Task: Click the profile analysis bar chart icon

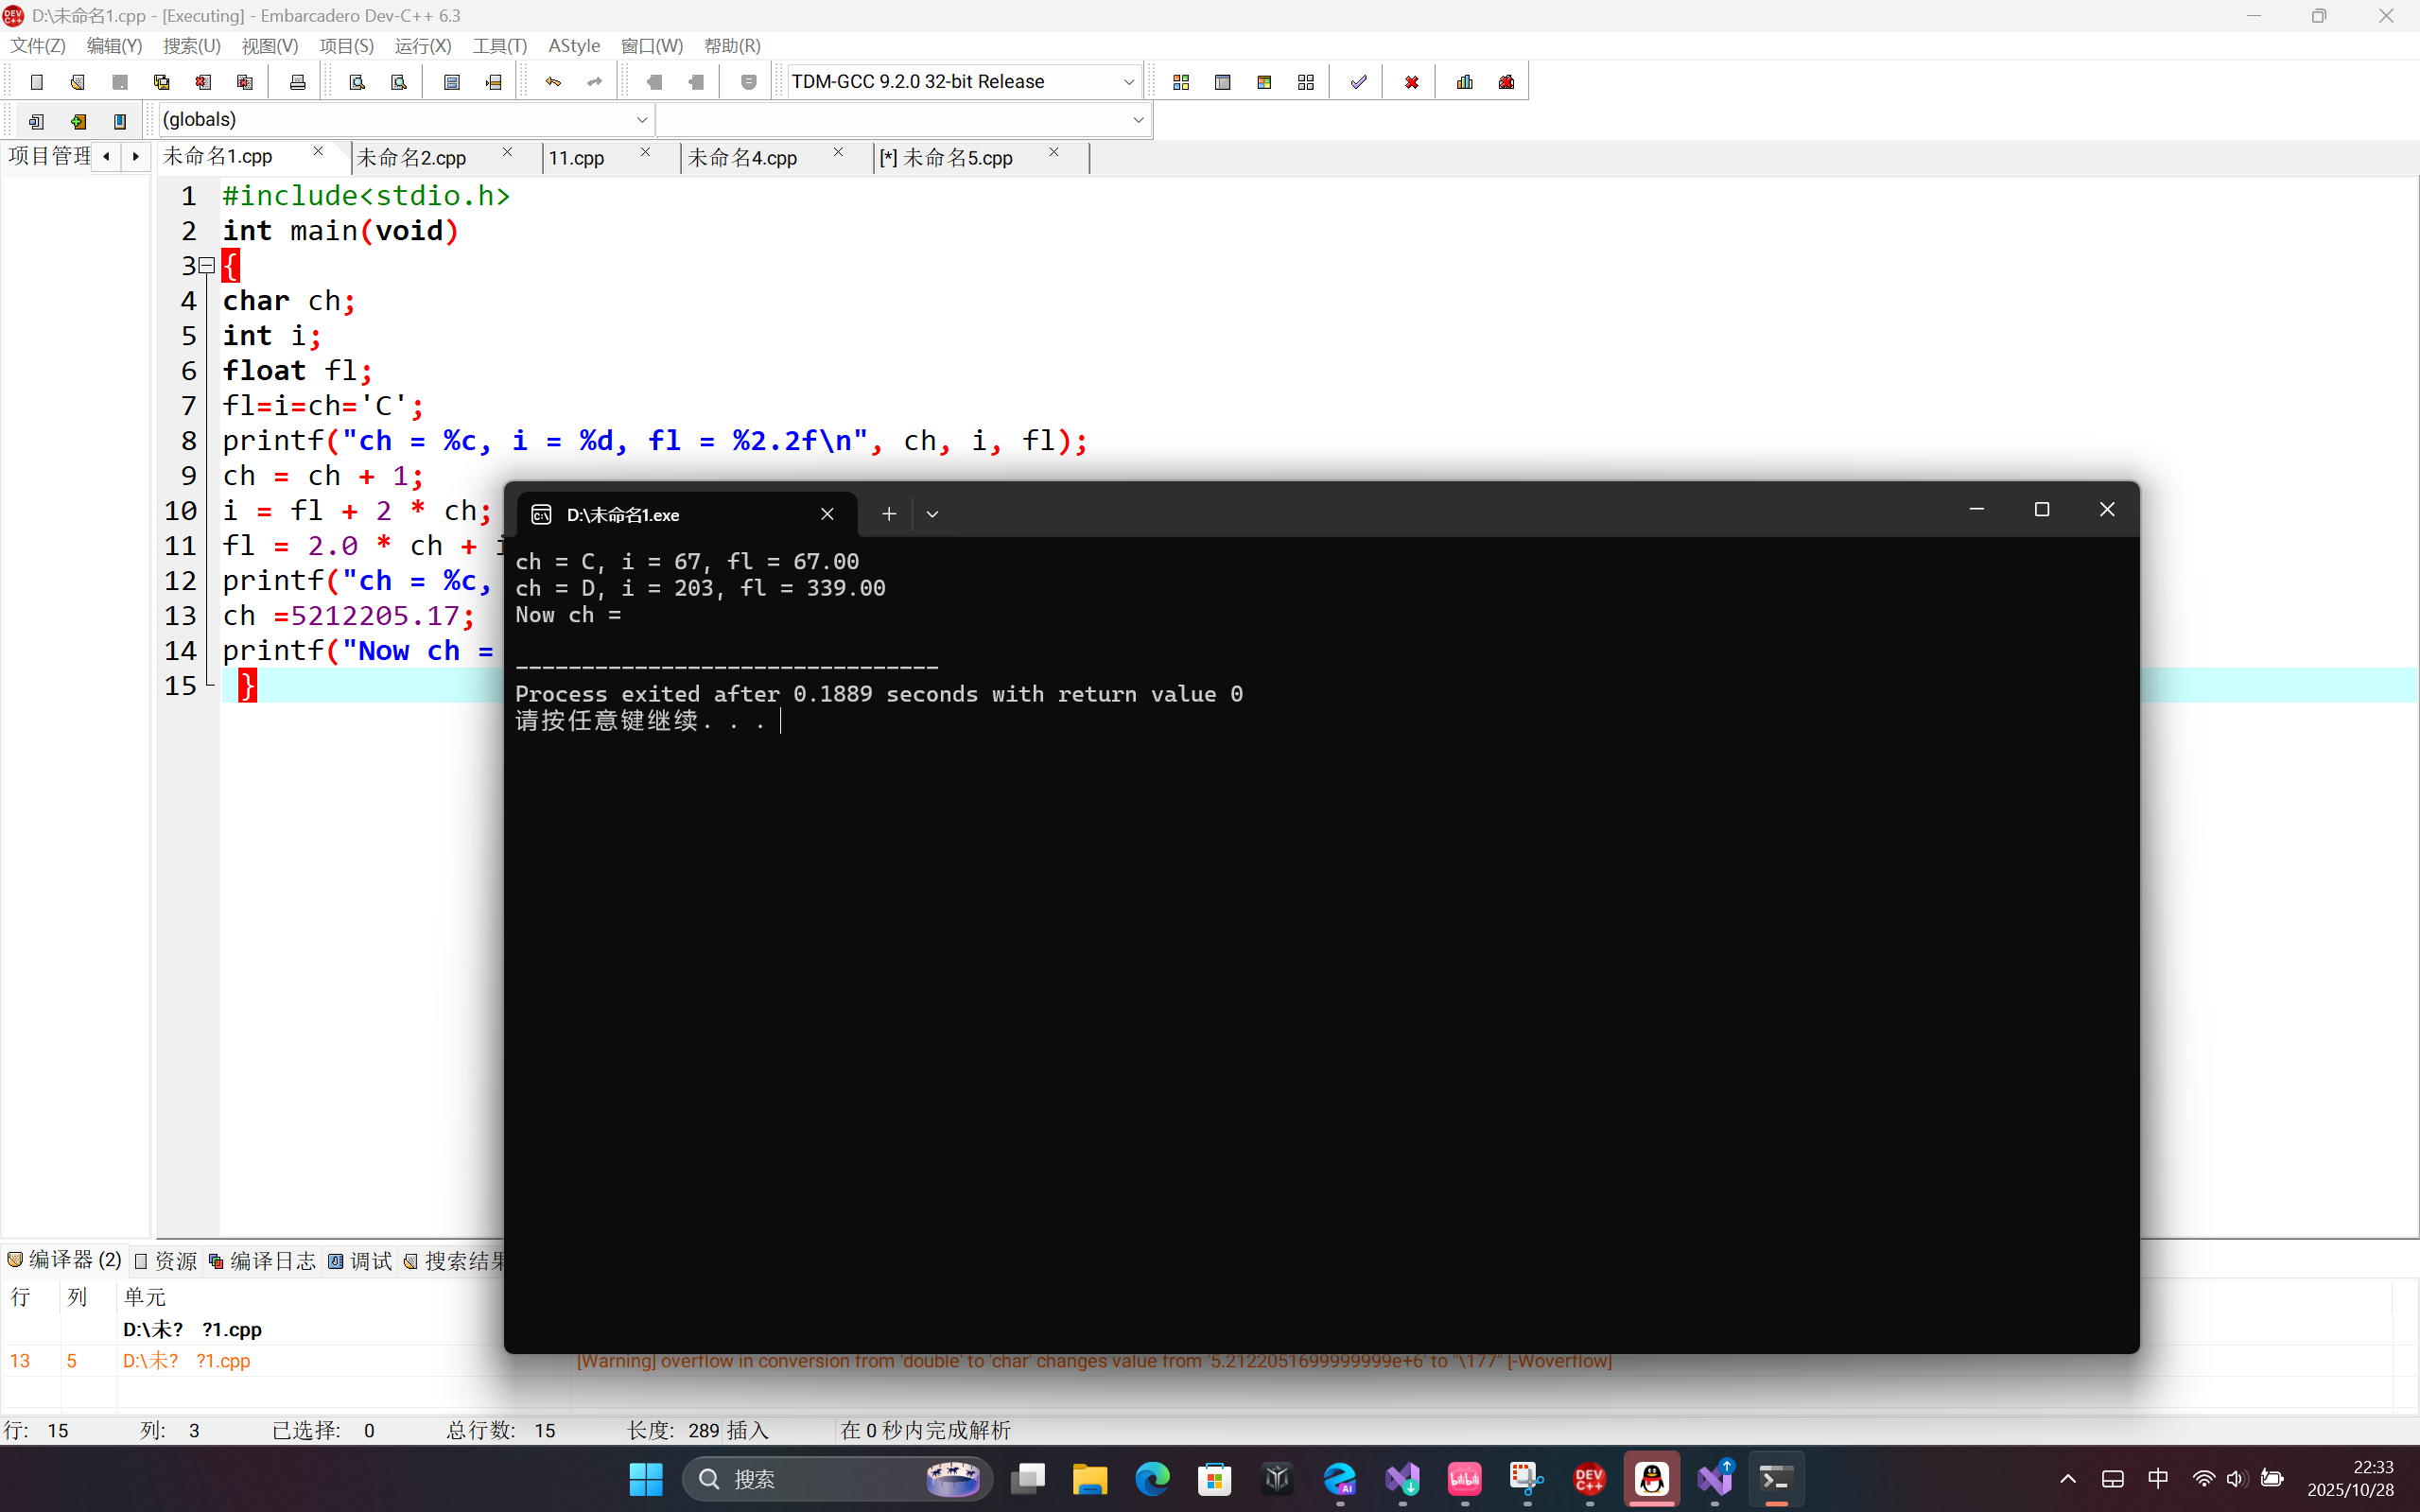Action: pos(1465,82)
